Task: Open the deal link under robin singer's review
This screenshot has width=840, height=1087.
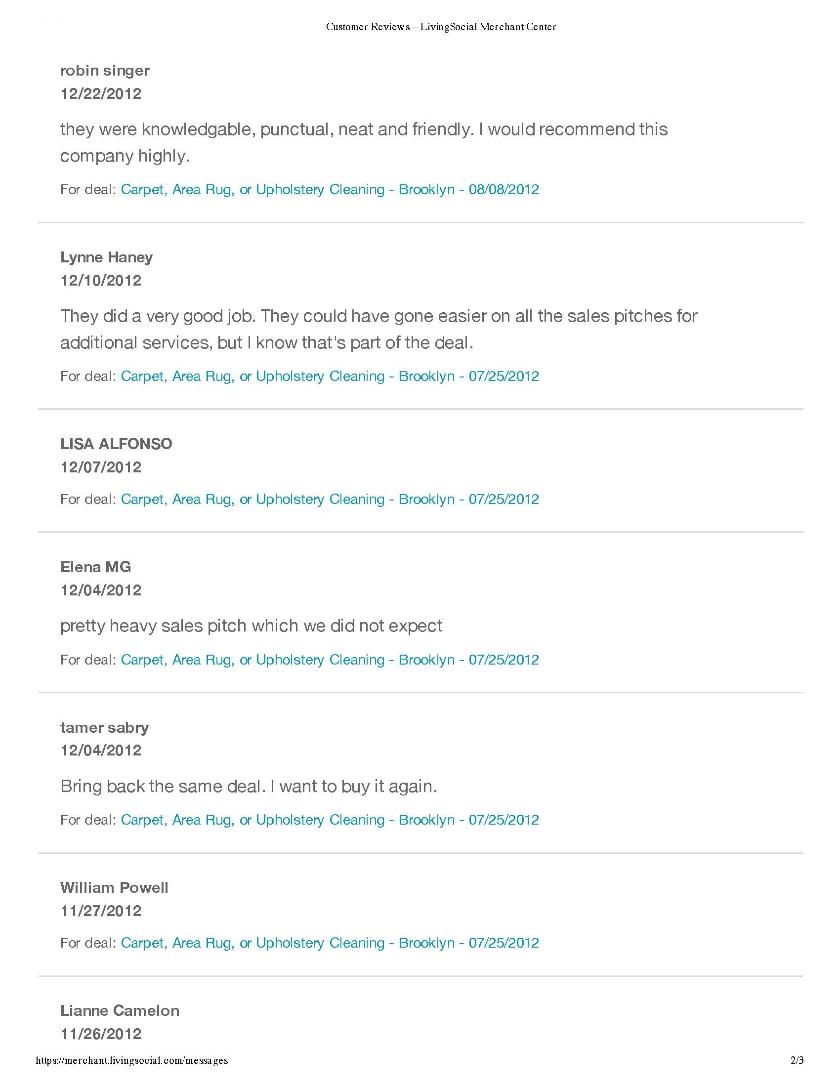Action: (x=330, y=190)
